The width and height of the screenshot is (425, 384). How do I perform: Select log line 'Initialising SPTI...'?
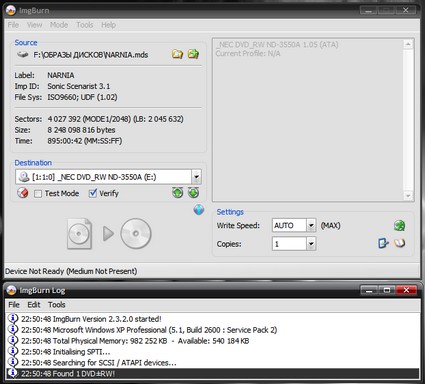coord(66,352)
